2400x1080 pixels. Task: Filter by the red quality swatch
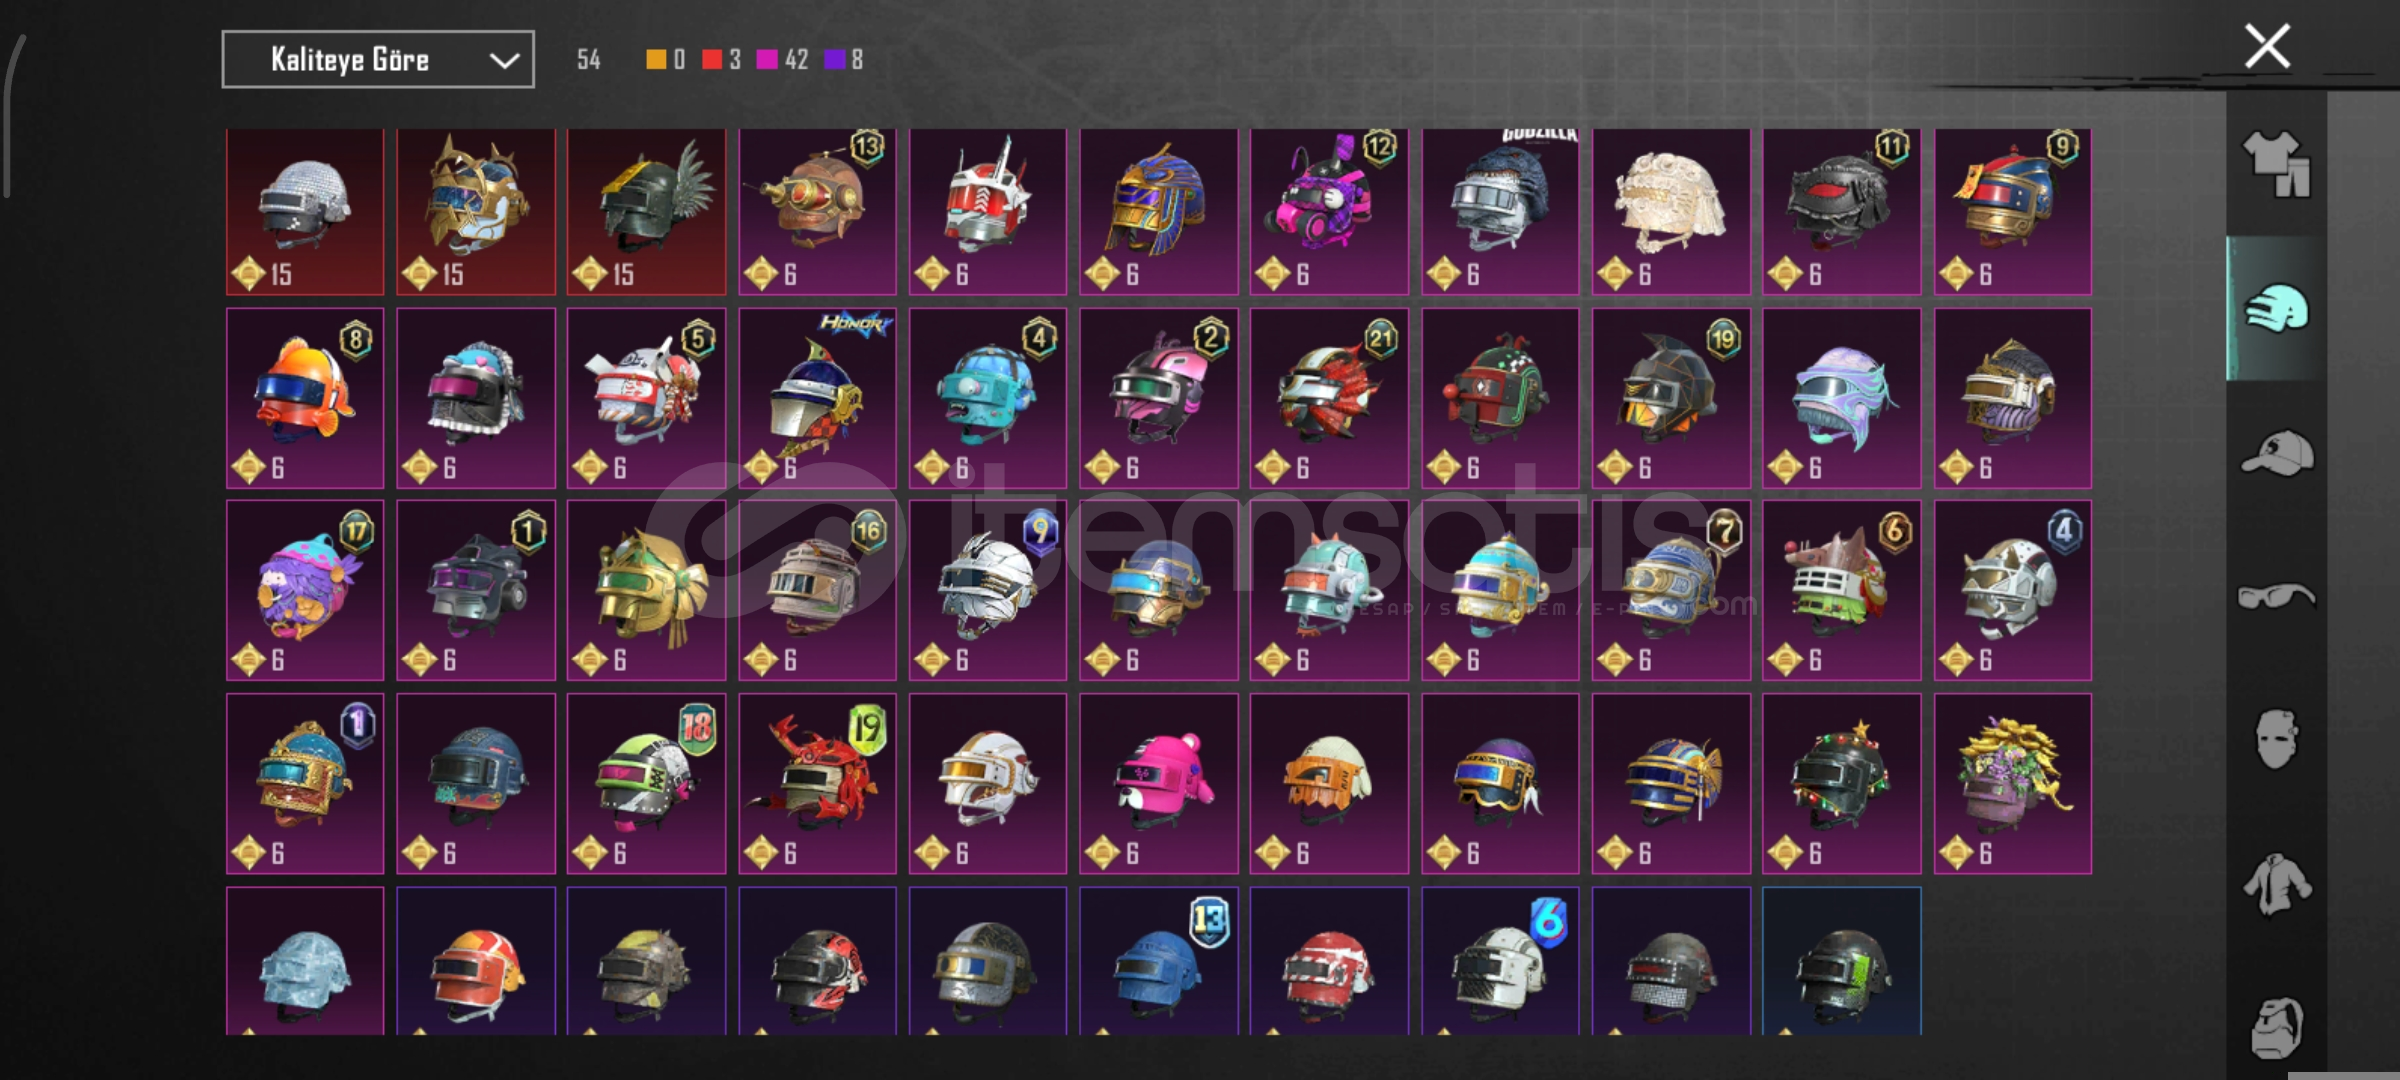[x=712, y=60]
